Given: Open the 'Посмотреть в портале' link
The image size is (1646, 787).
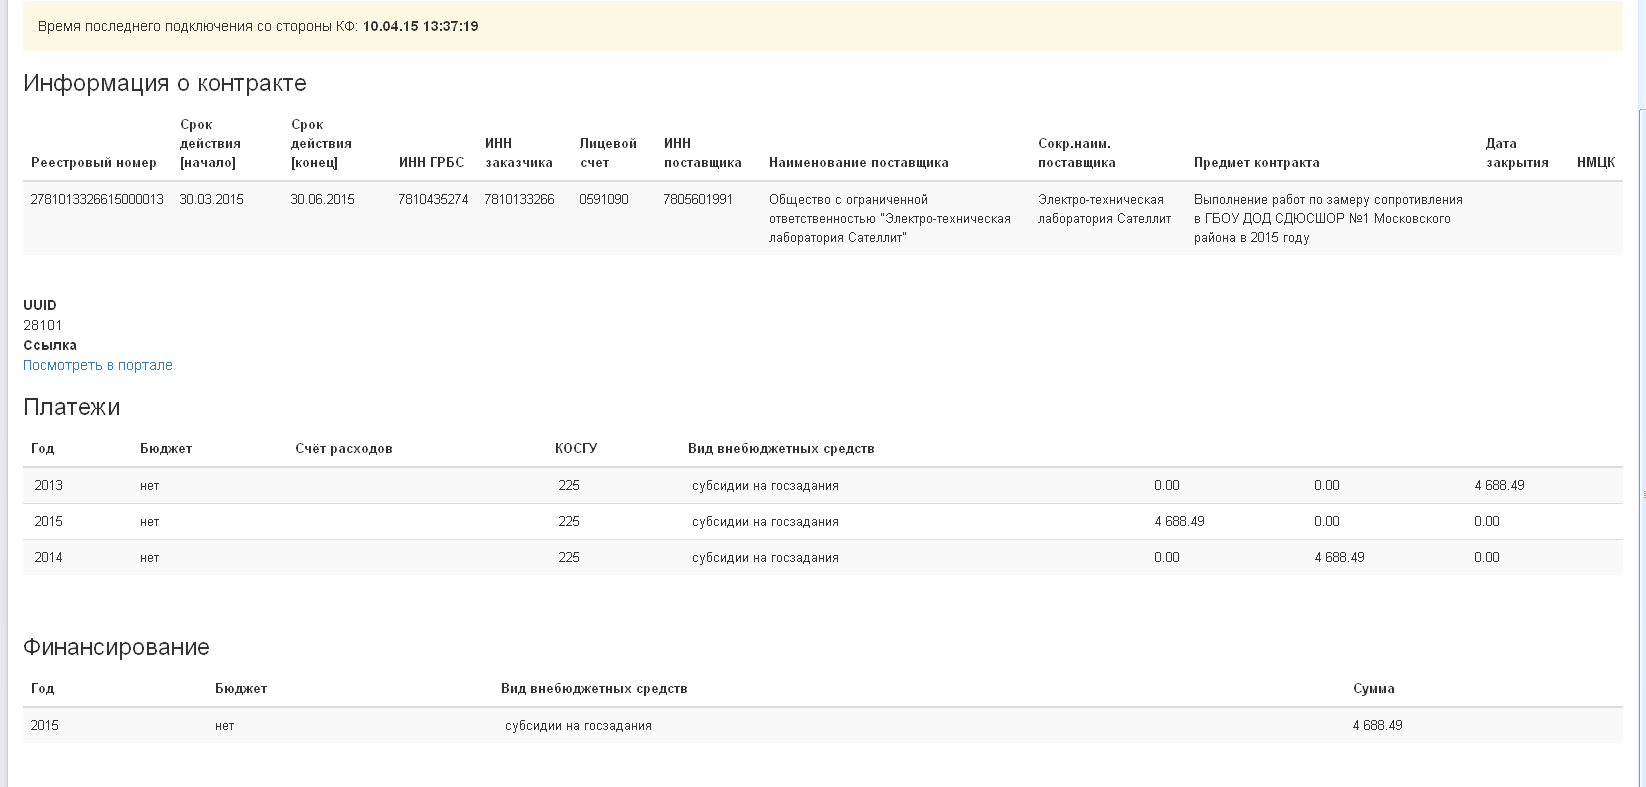Looking at the screenshot, I should coord(98,365).
